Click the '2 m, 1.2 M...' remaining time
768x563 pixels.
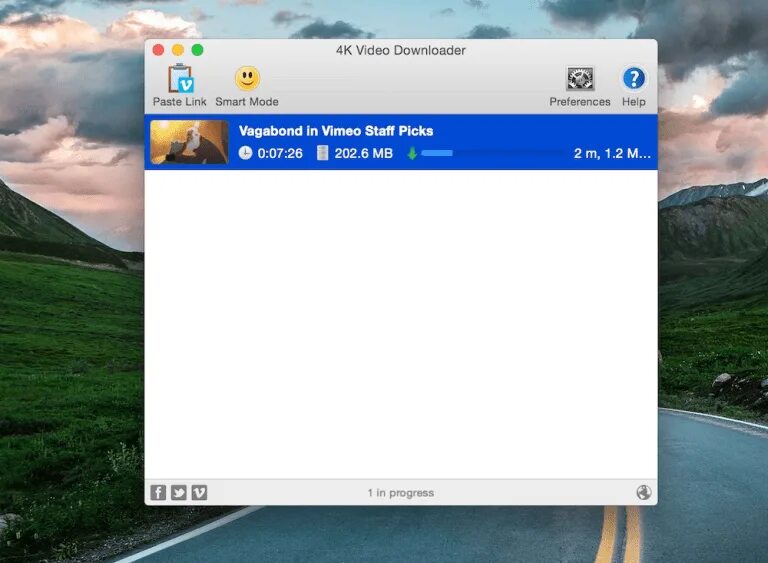pyautogui.click(x=612, y=153)
